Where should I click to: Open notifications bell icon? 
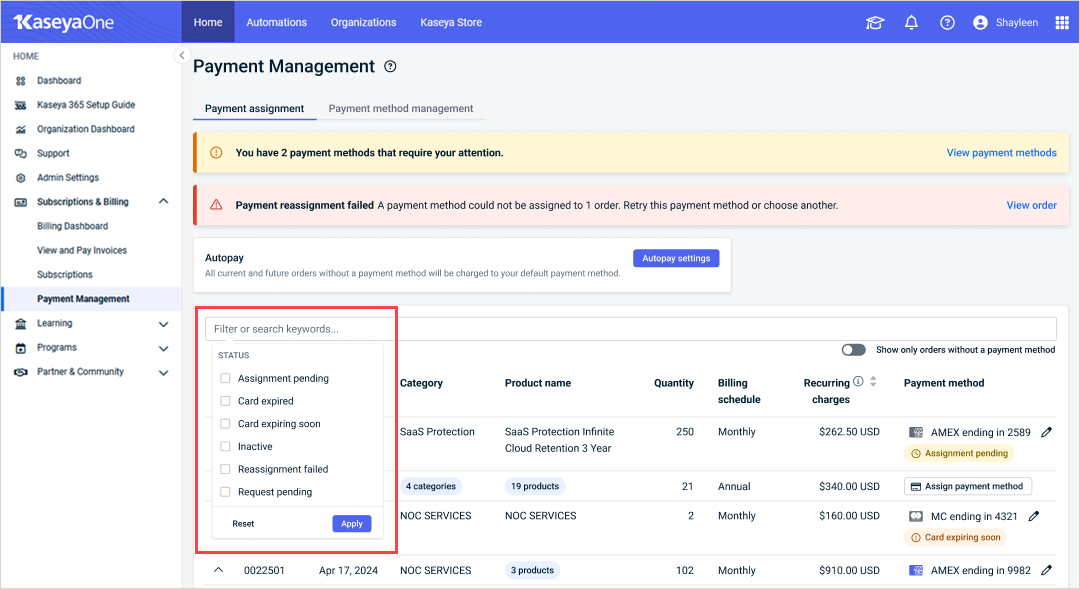point(911,23)
